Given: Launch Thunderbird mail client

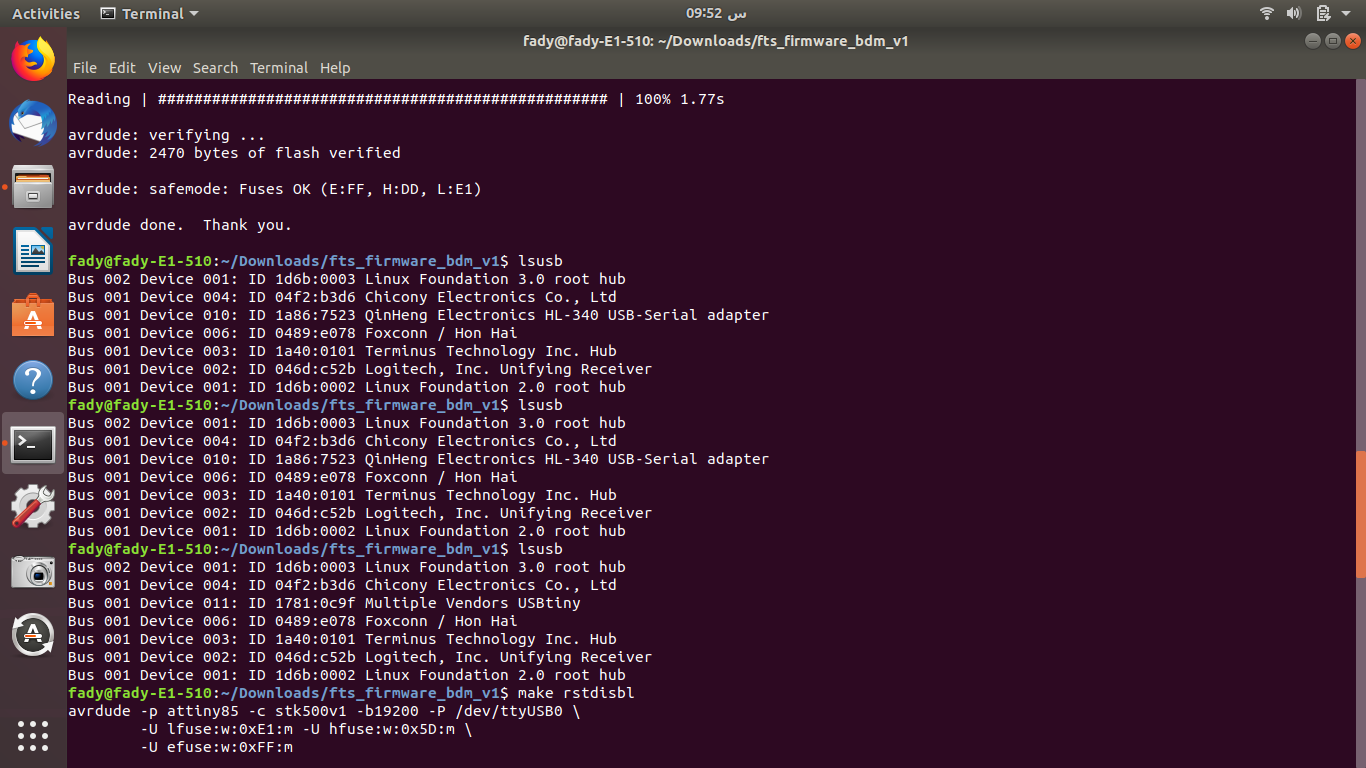Looking at the screenshot, I should tap(33, 124).
